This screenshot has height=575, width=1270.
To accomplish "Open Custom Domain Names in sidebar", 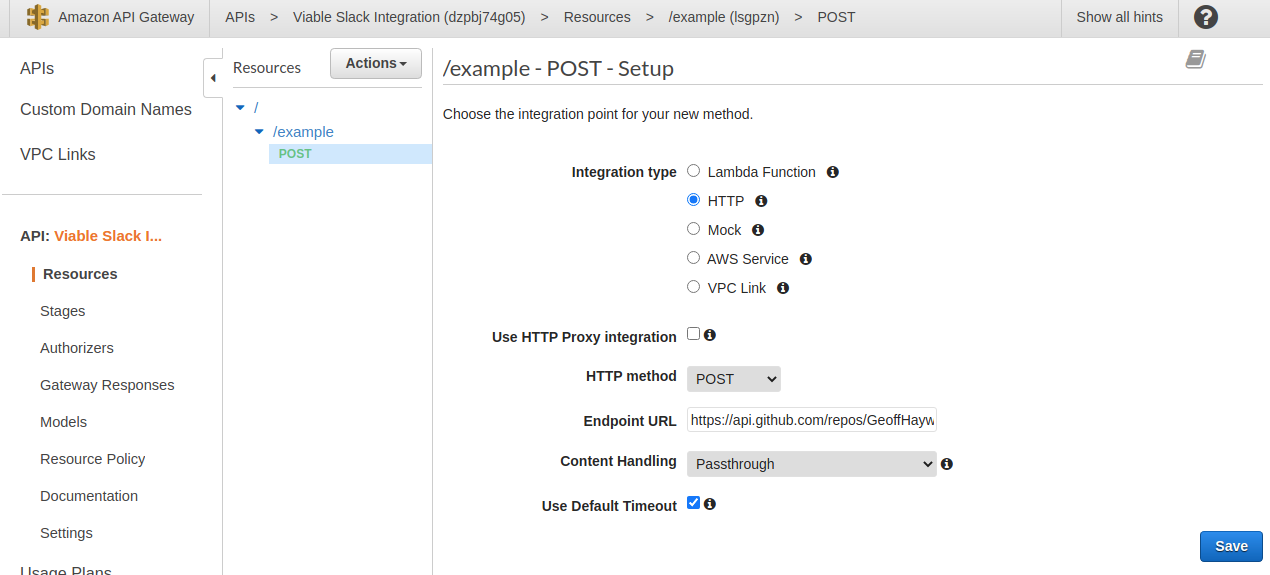I will tap(106, 110).
